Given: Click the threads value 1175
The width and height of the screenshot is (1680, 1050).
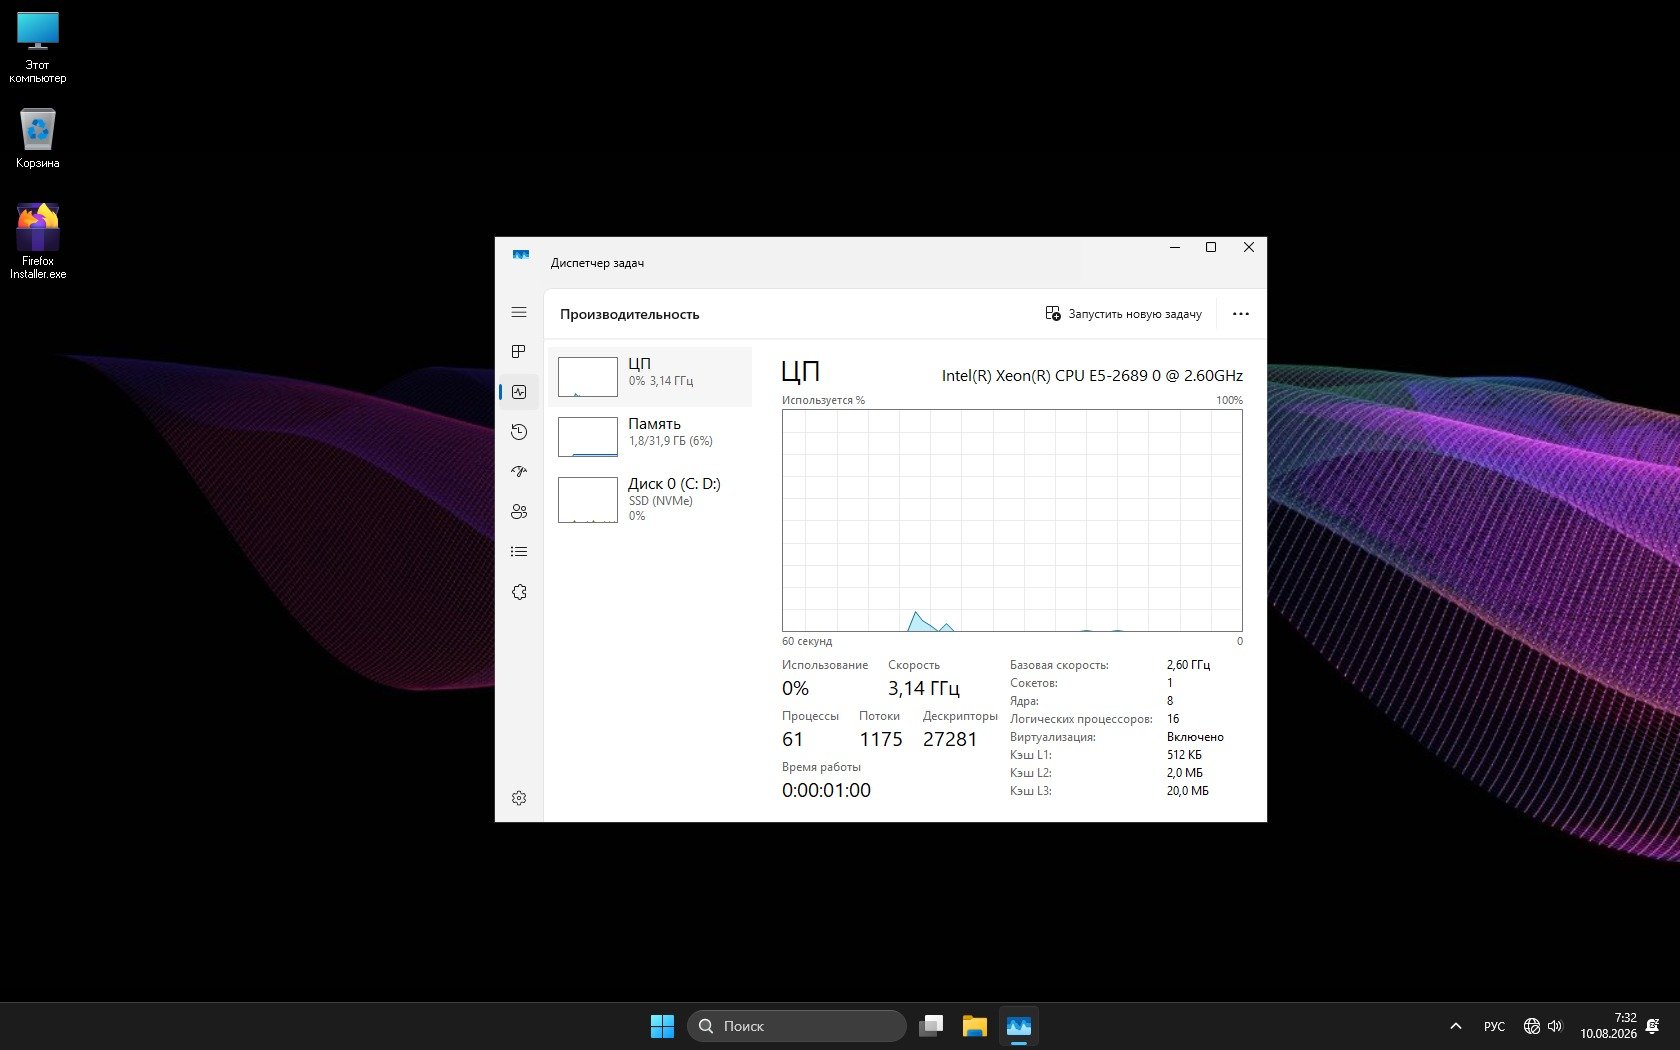Looking at the screenshot, I should (881, 740).
